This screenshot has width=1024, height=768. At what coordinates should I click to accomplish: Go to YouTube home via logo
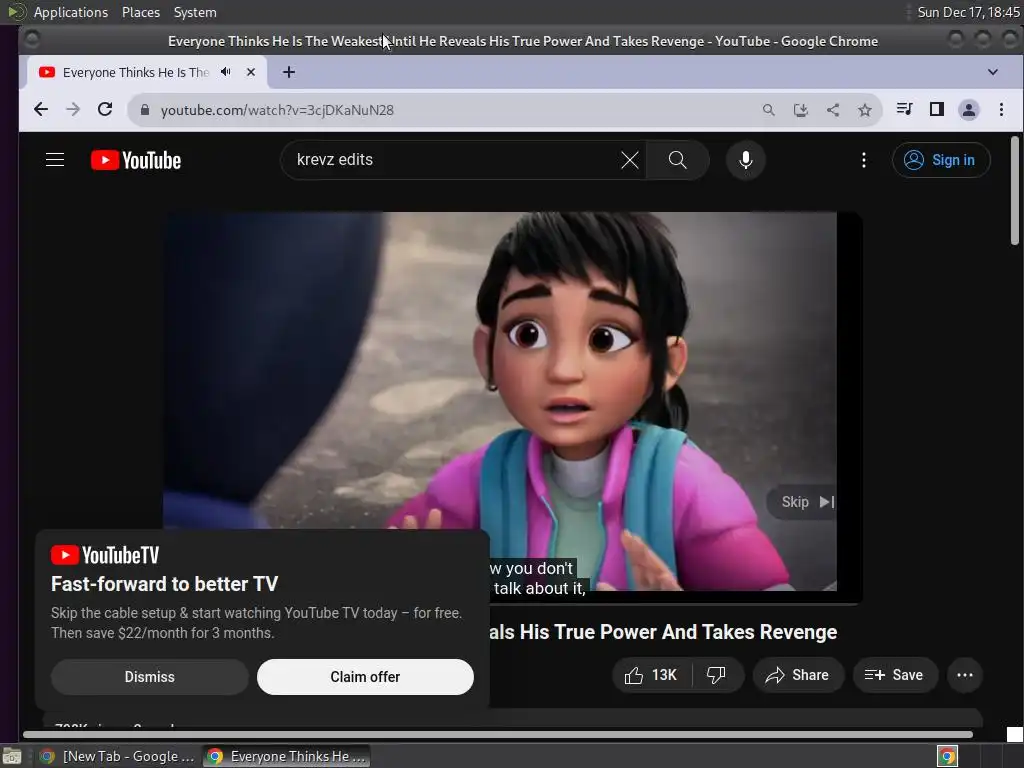(x=136, y=160)
